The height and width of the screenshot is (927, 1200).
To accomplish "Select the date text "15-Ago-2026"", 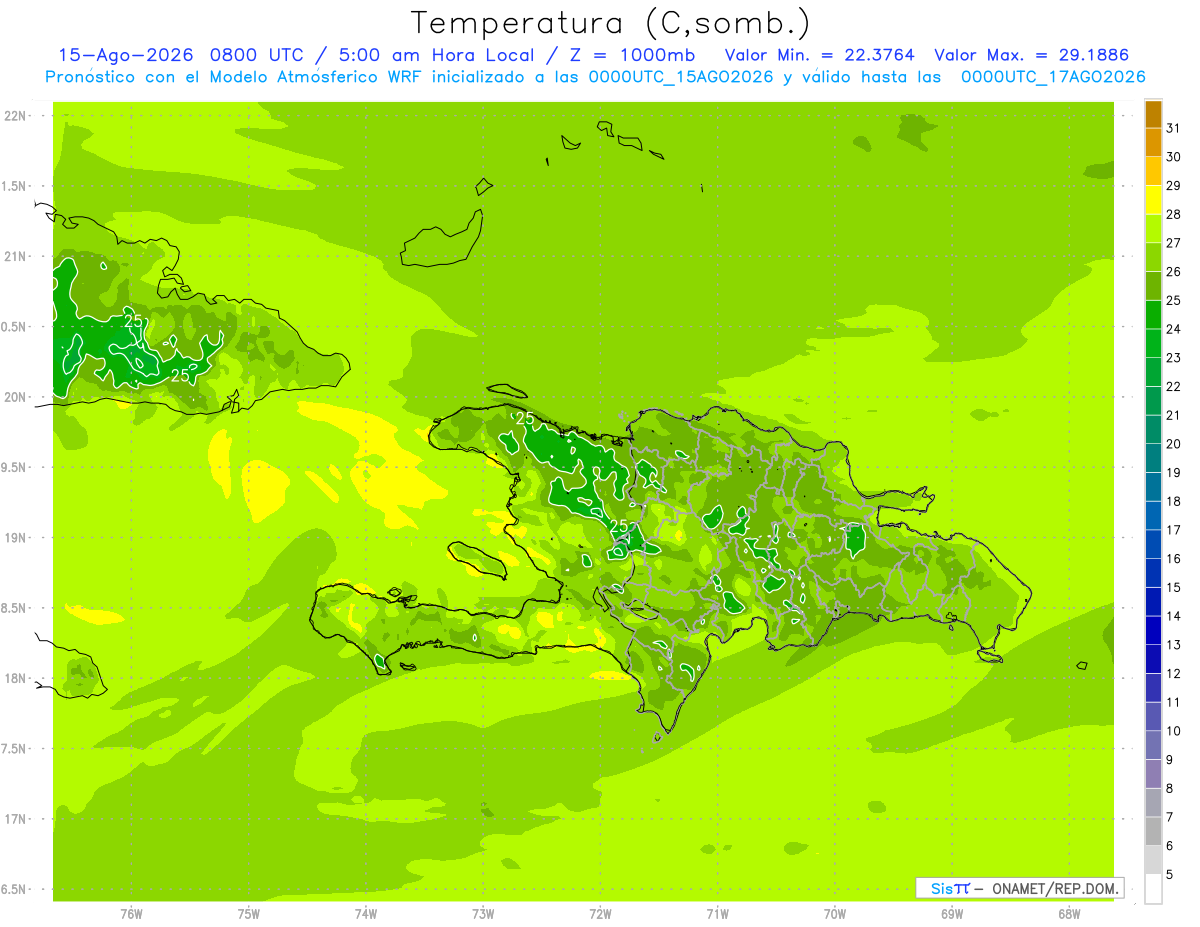I will [127, 55].
